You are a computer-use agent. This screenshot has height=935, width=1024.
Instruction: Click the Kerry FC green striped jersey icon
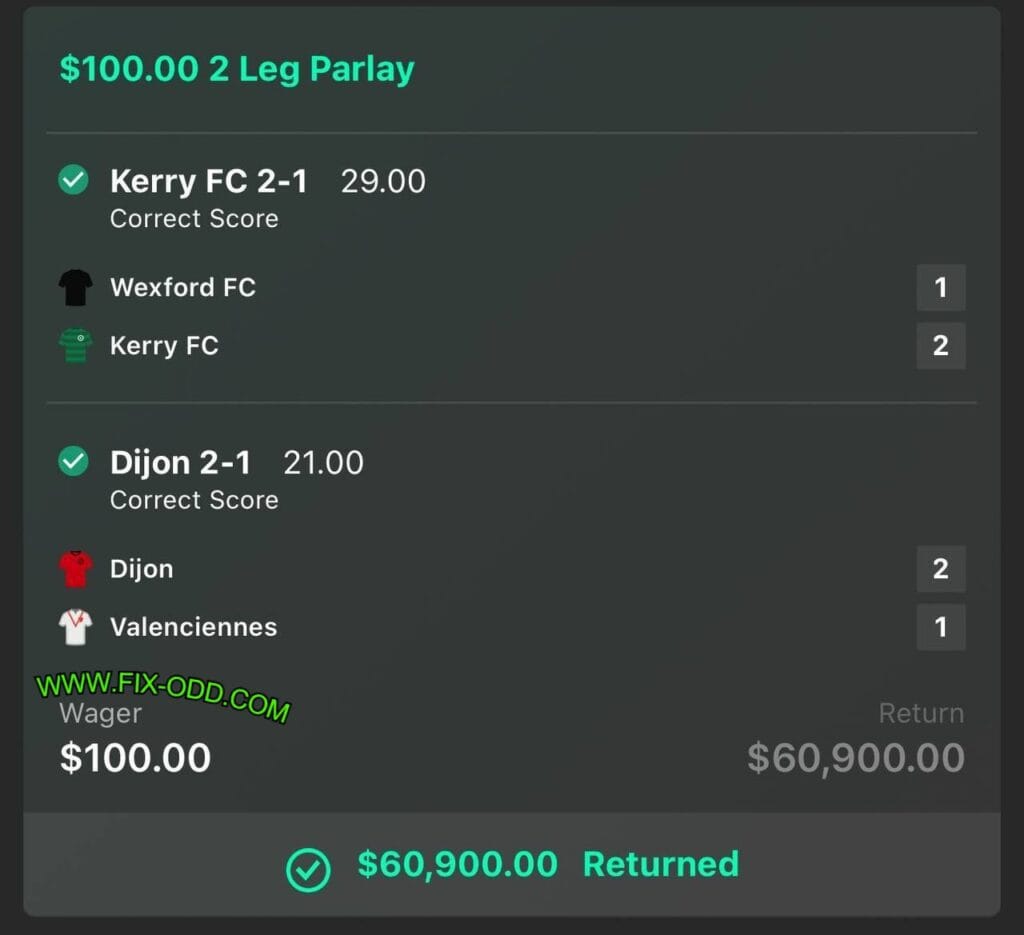tap(75, 346)
